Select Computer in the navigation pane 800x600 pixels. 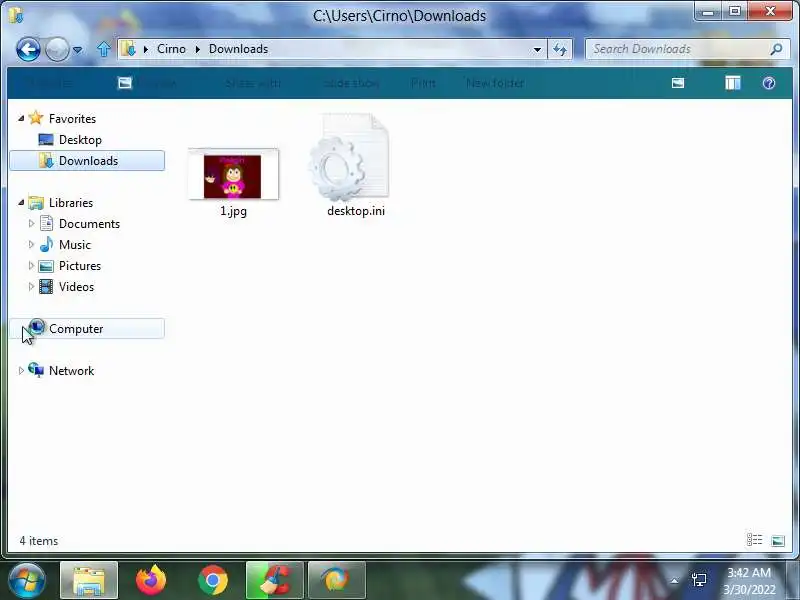[x=87, y=329]
